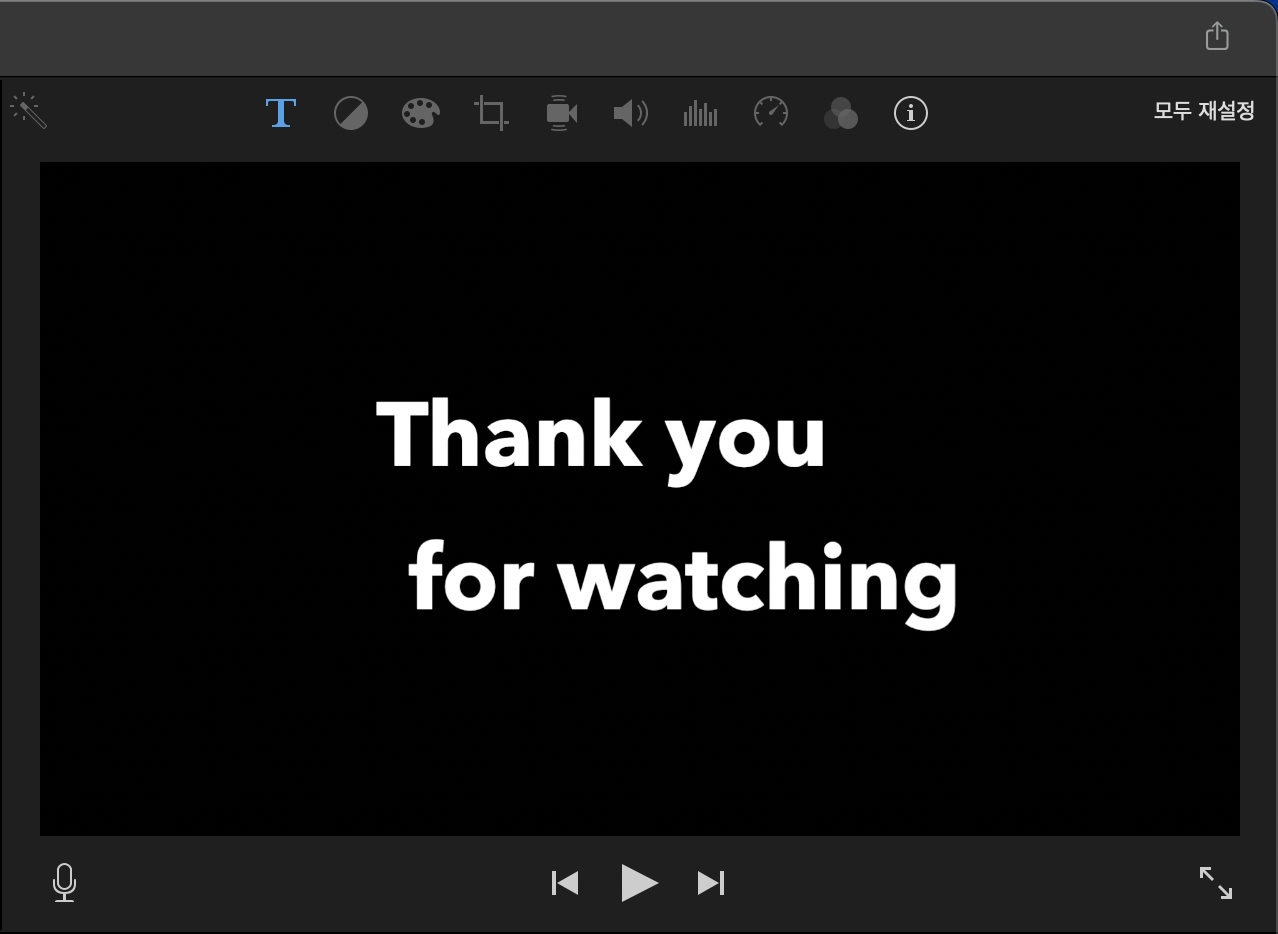Enter full-screen playback mode

(x=1216, y=883)
